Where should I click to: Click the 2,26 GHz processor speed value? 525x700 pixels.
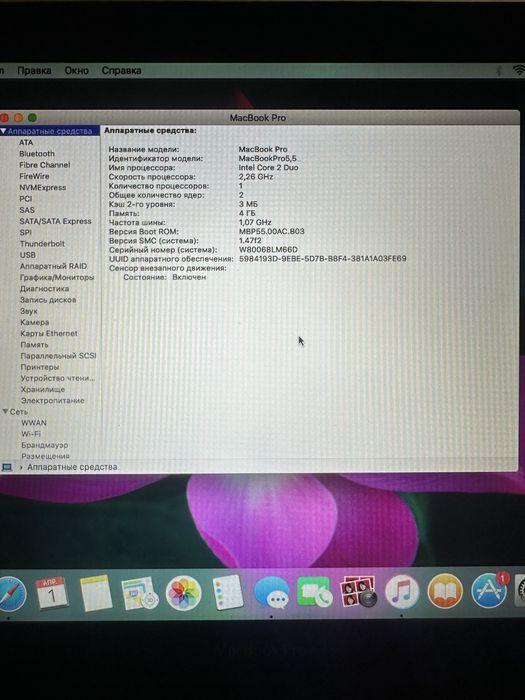point(256,177)
